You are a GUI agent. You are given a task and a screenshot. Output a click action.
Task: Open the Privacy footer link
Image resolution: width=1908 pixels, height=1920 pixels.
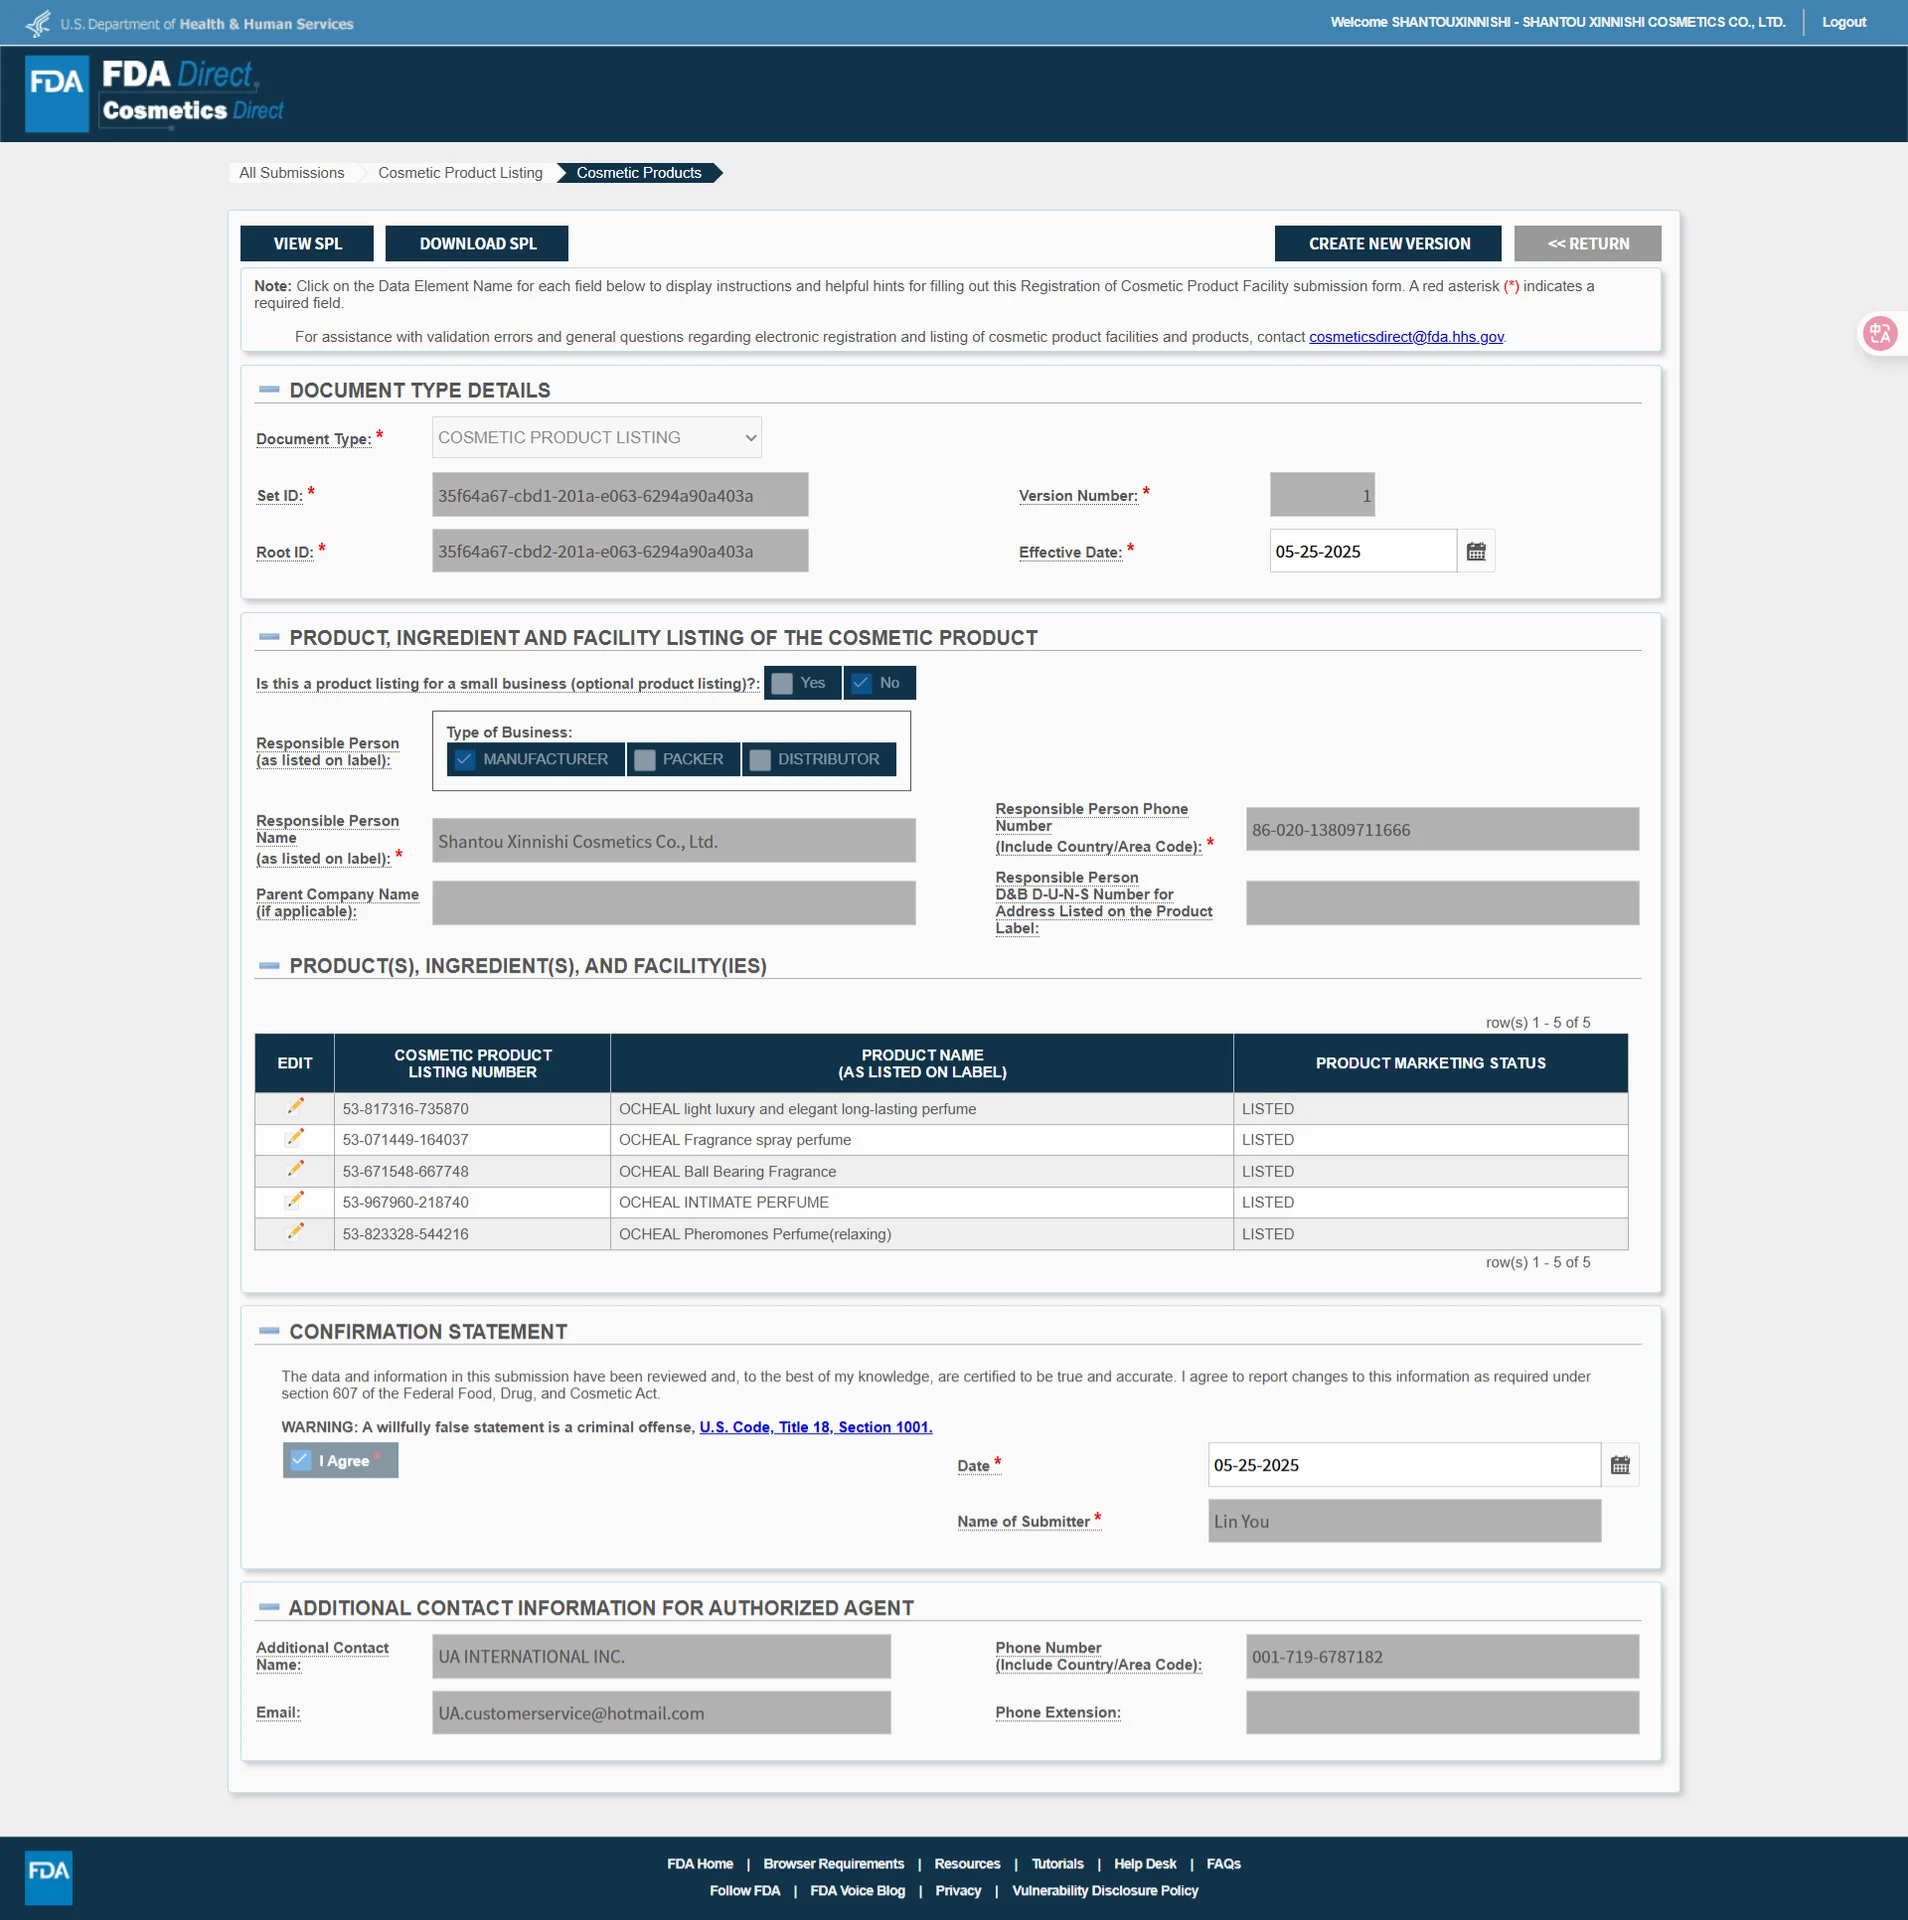(958, 1891)
